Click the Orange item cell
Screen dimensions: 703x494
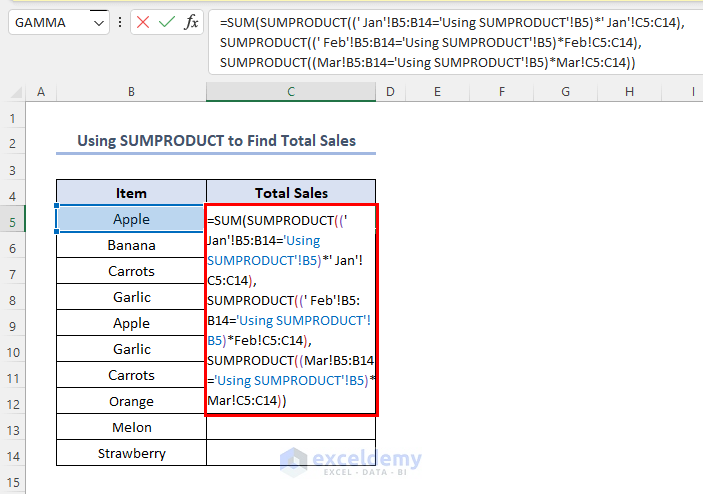pyautogui.click(x=131, y=401)
